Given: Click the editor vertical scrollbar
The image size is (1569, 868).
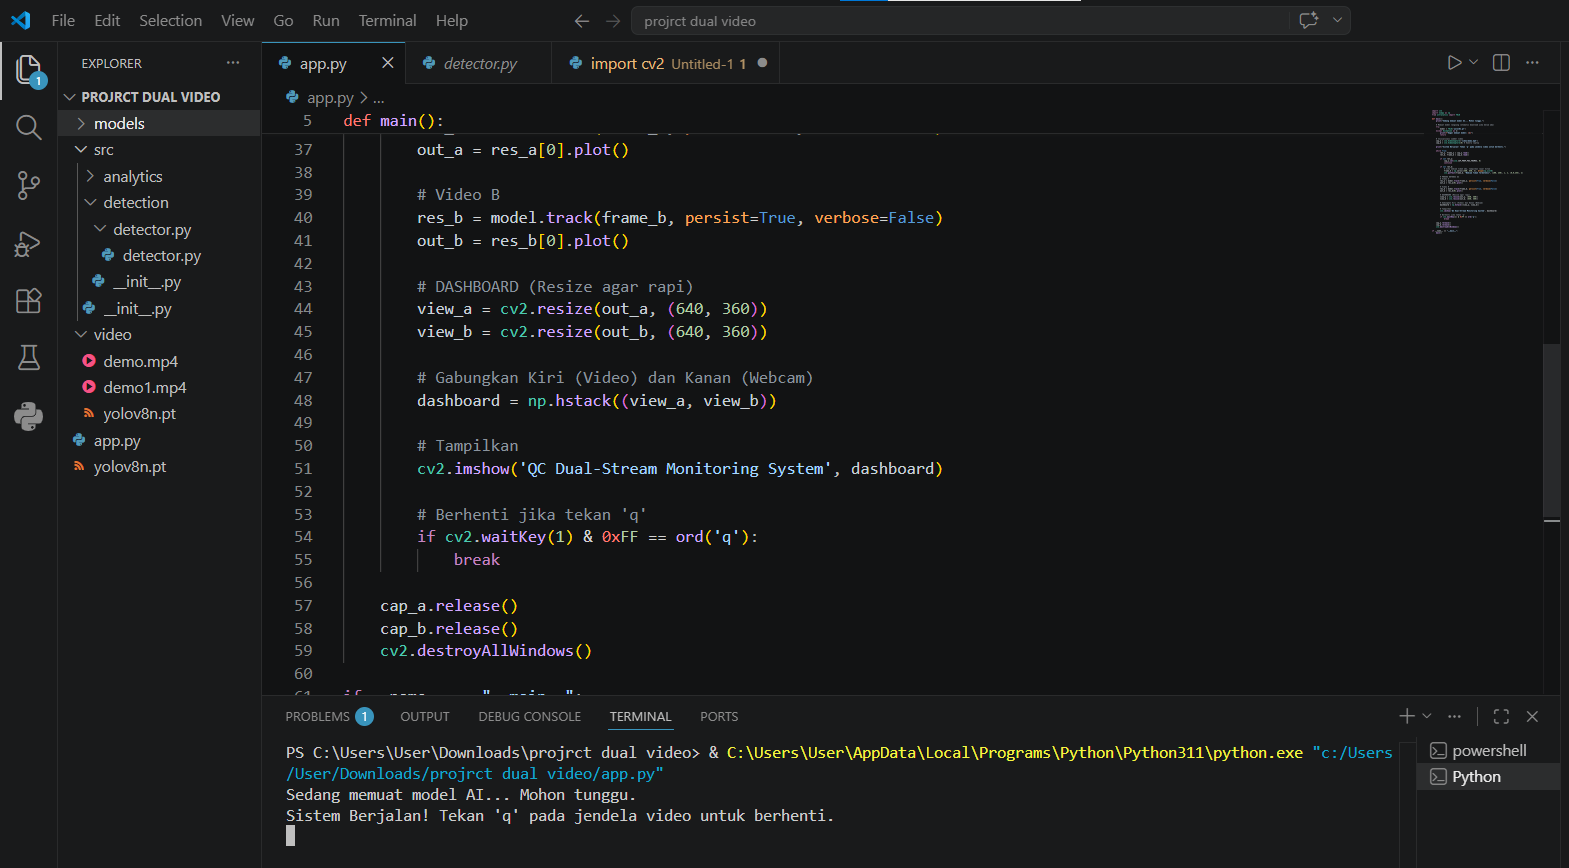Looking at the screenshot, I should coord(1552,430).
